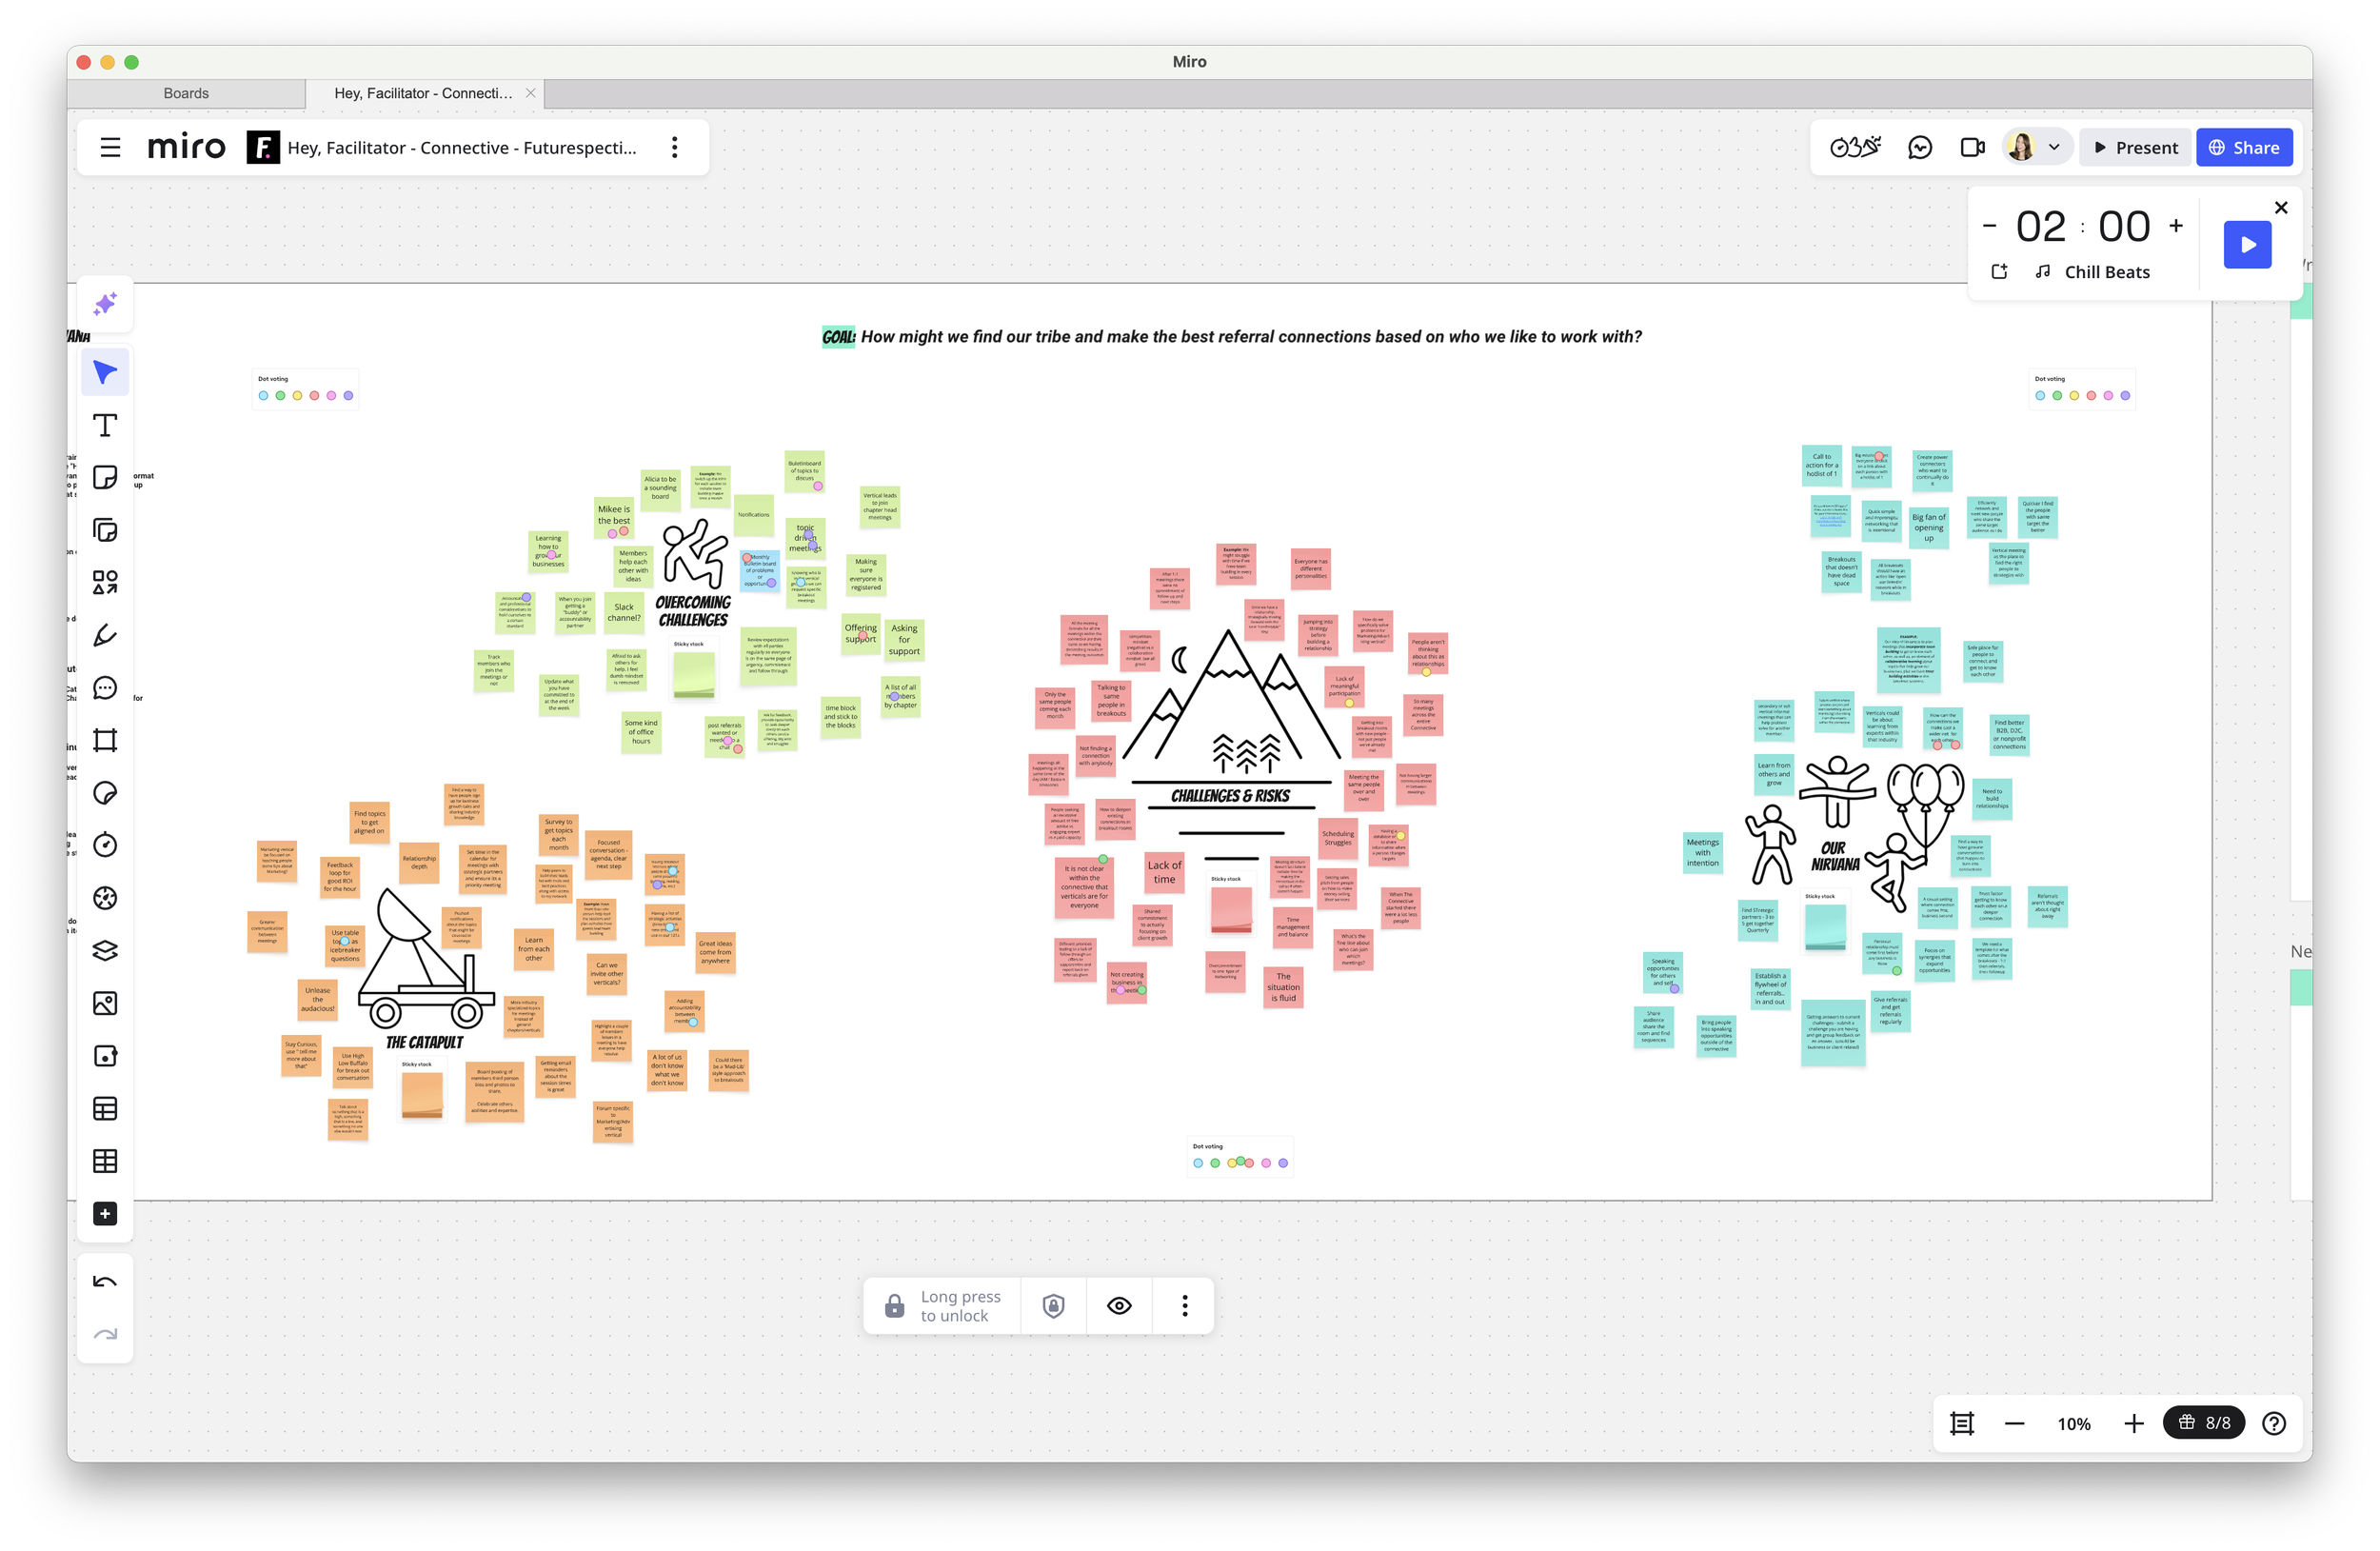
Task: Open the hamburger main menu
Action: (110, 148)
